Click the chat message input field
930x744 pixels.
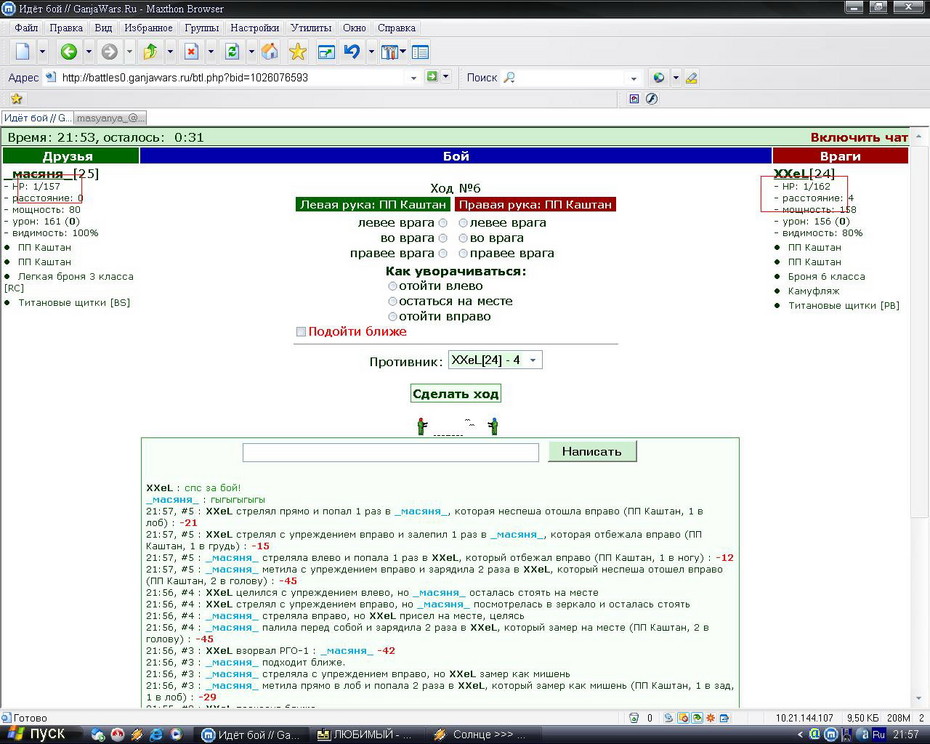[x=391, y=452]
